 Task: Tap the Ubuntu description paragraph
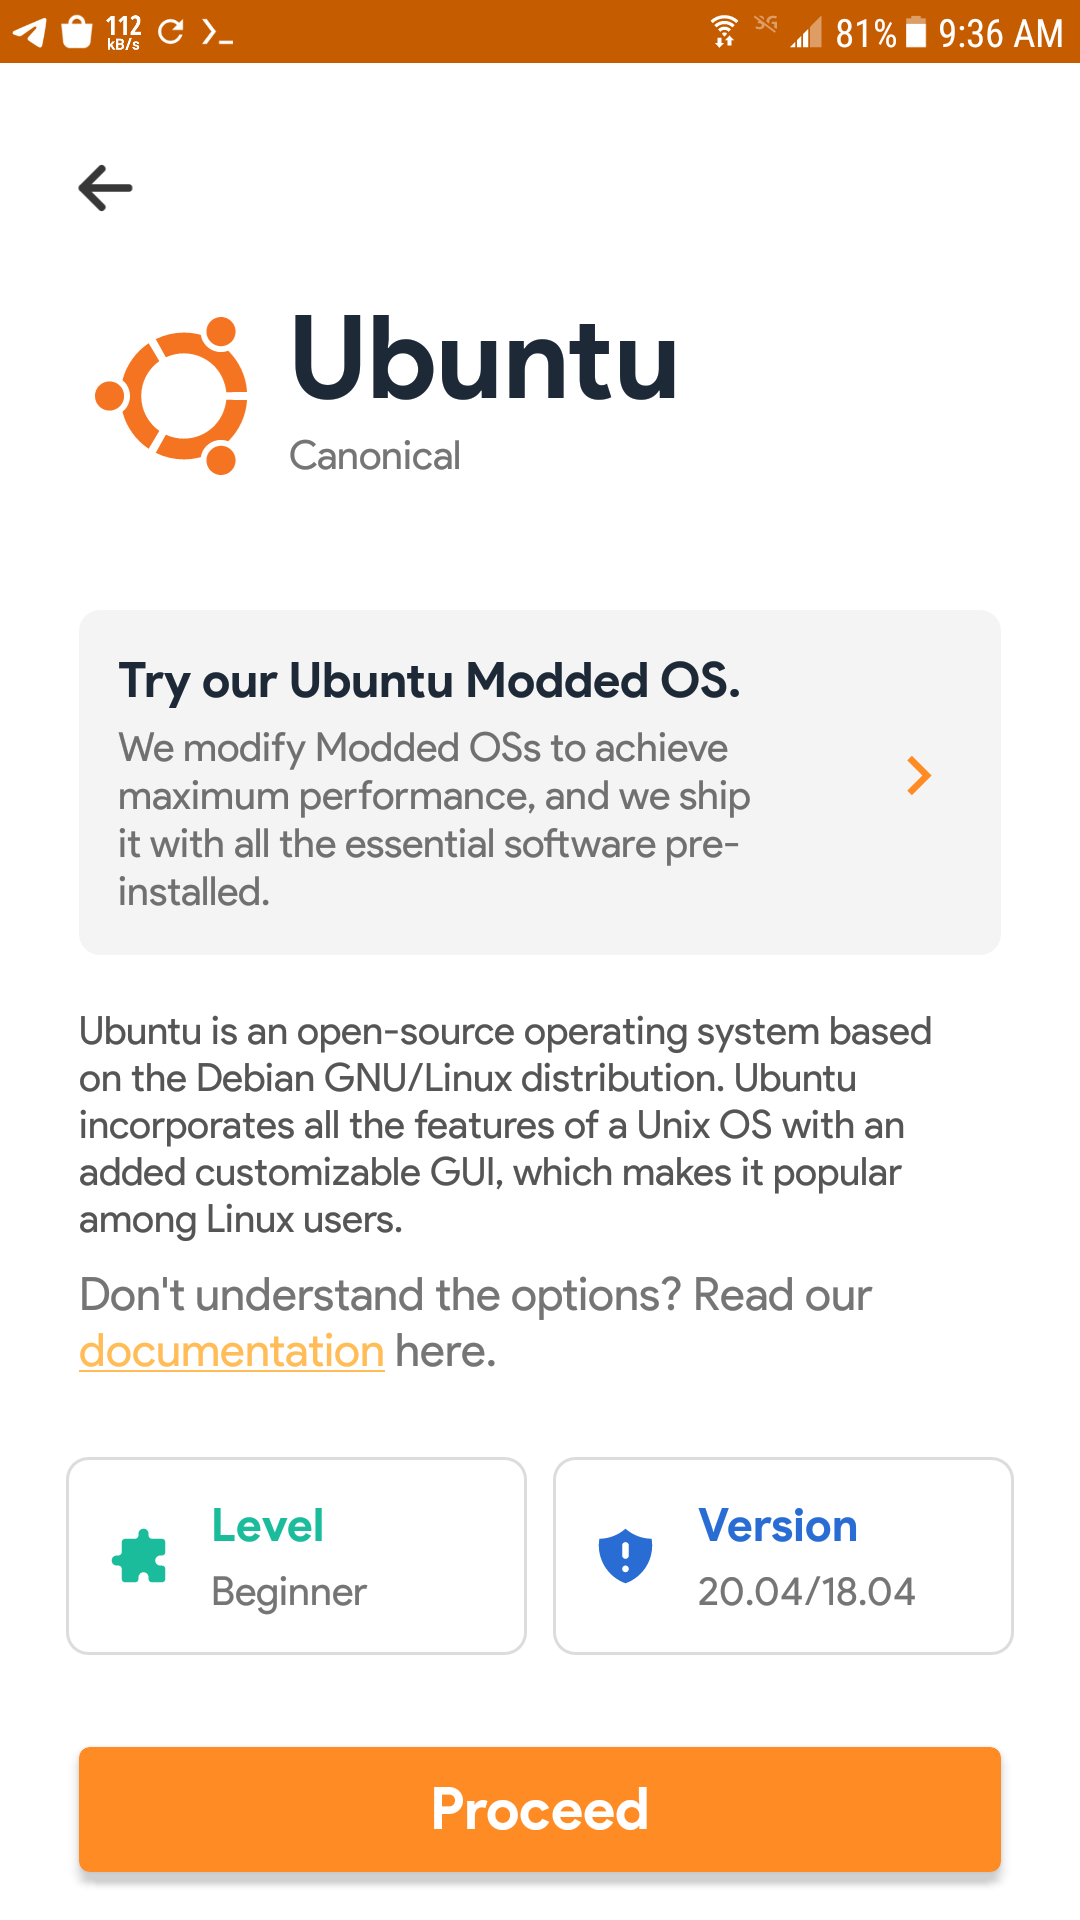click(505, 1125)
